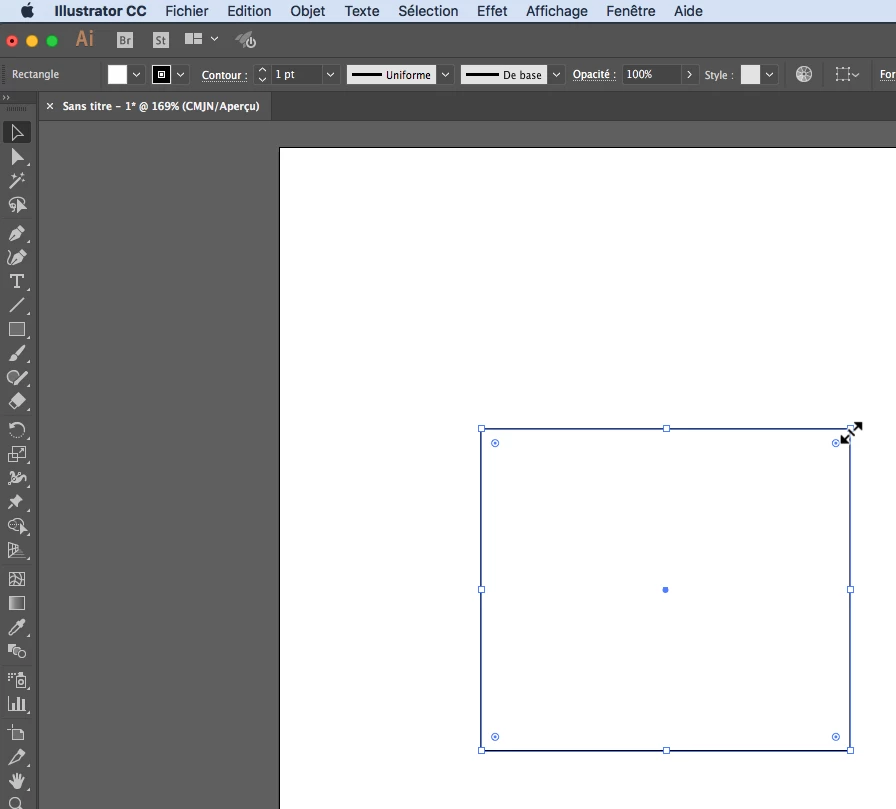Expand the stroke weight 1 pt dropdown
The image size is (896, 809).
[330, 74]
